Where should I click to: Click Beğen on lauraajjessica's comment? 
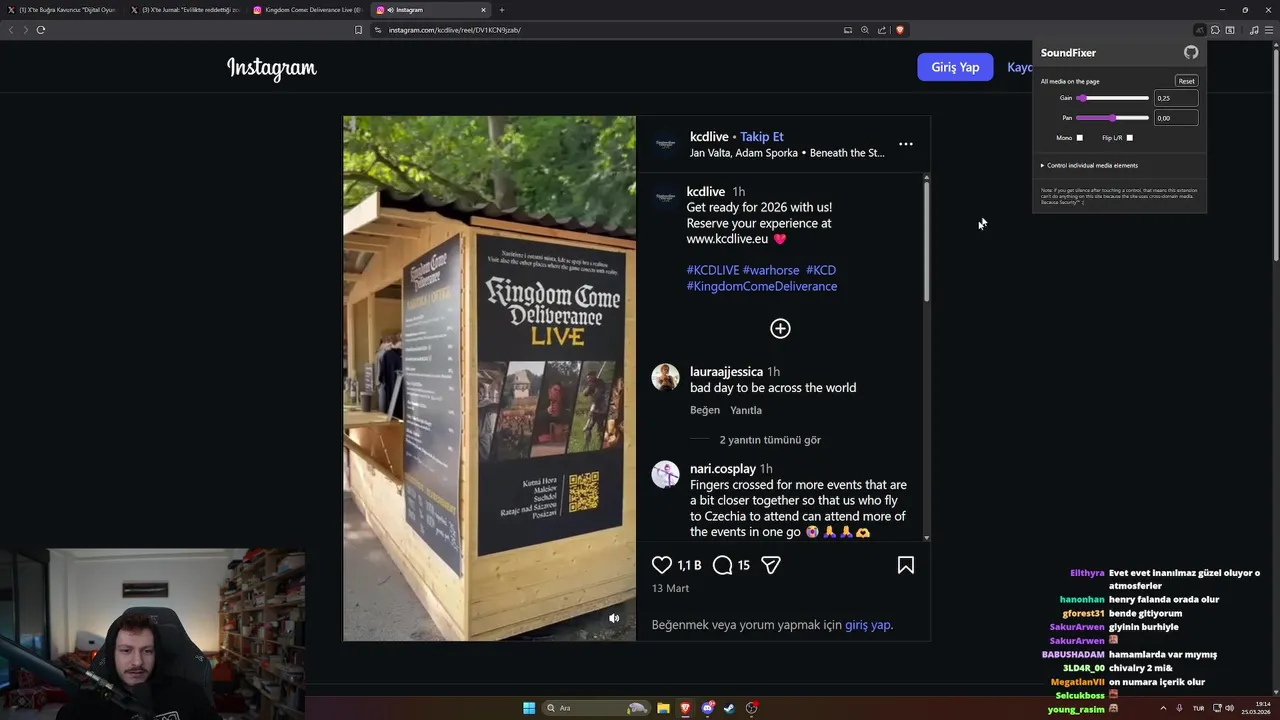tap(705, 410)
